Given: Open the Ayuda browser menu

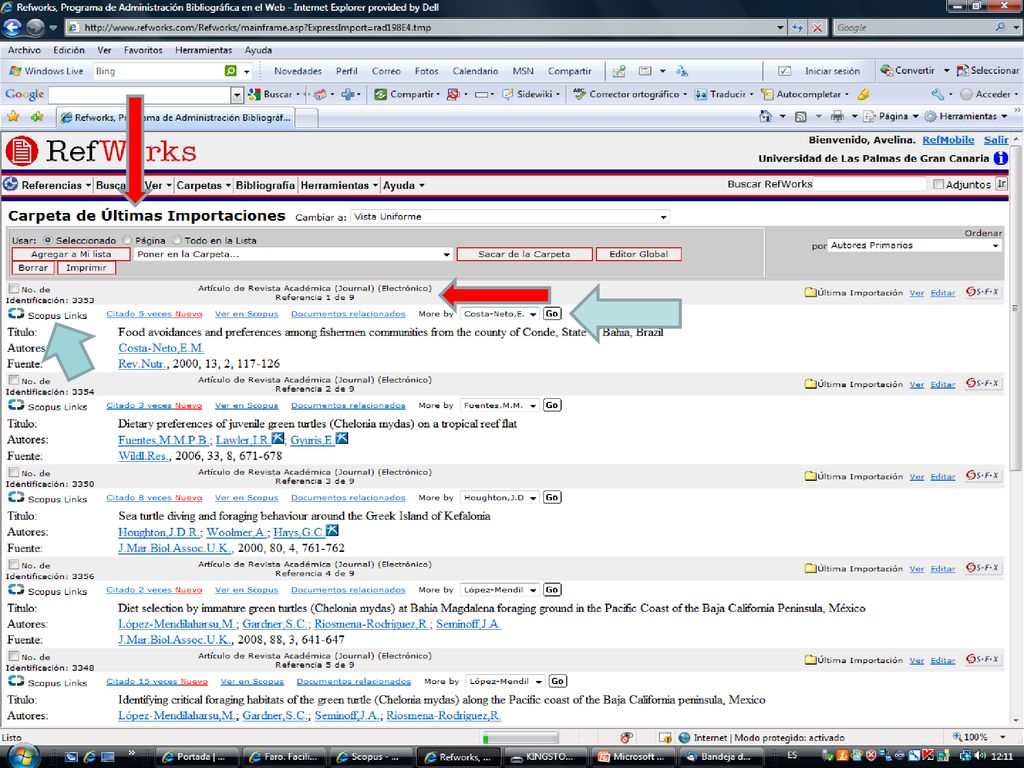Looking at the screenshot, I should coord(258,50).
